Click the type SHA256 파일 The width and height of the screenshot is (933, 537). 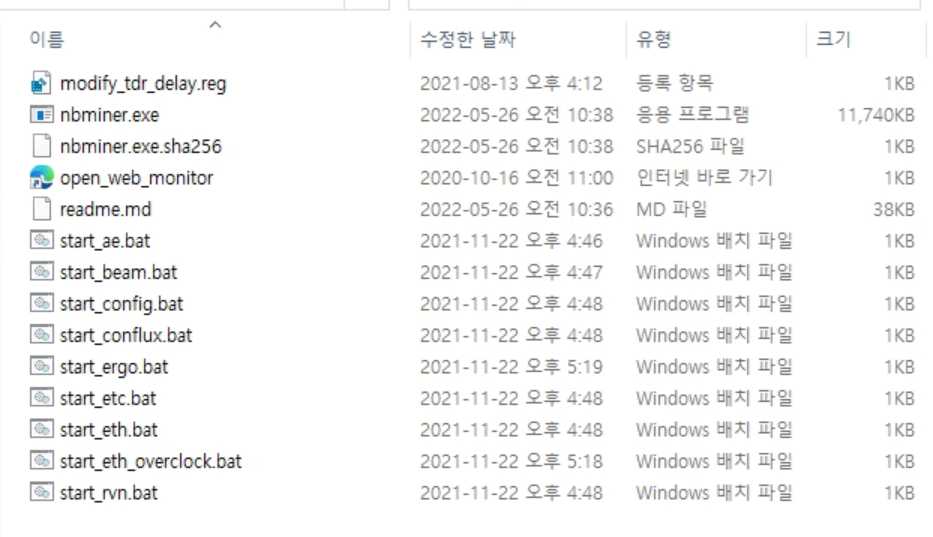(x=690, y=146)
